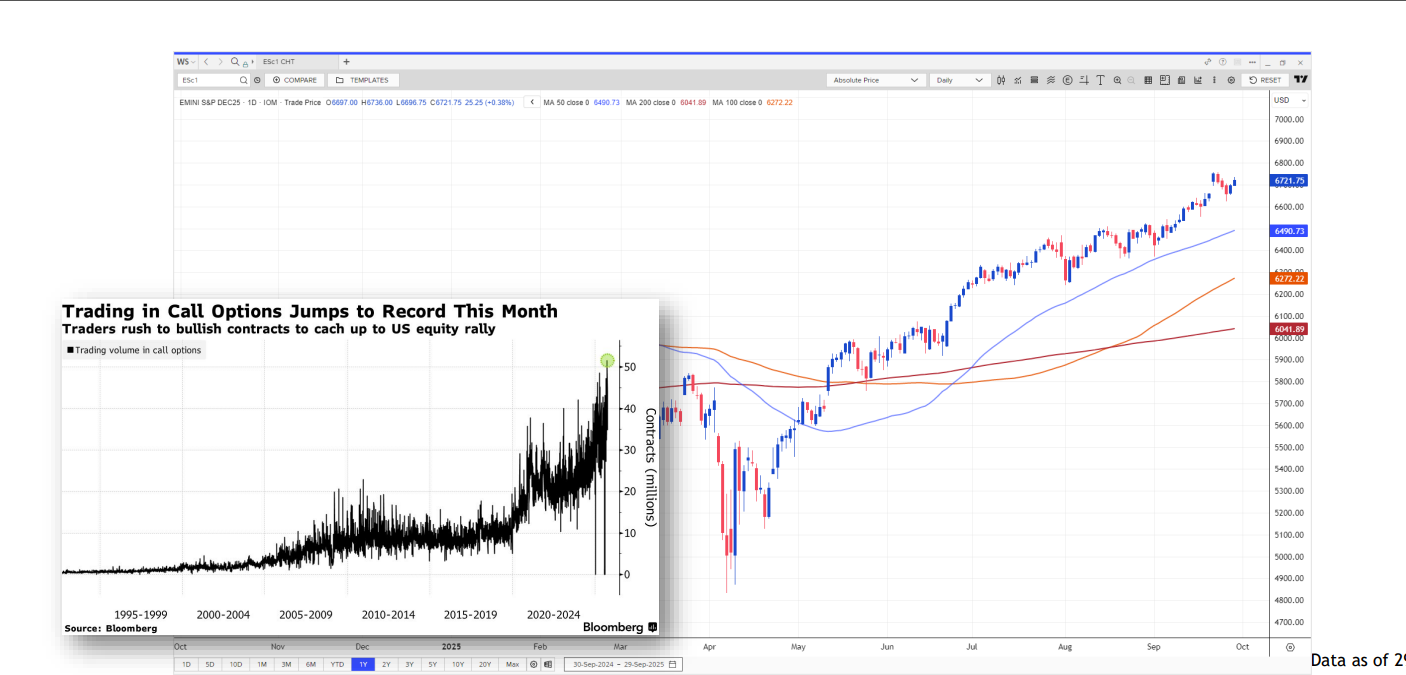
Task: Click the candlestick chart type icon
Action: (x=1002, y=80)
